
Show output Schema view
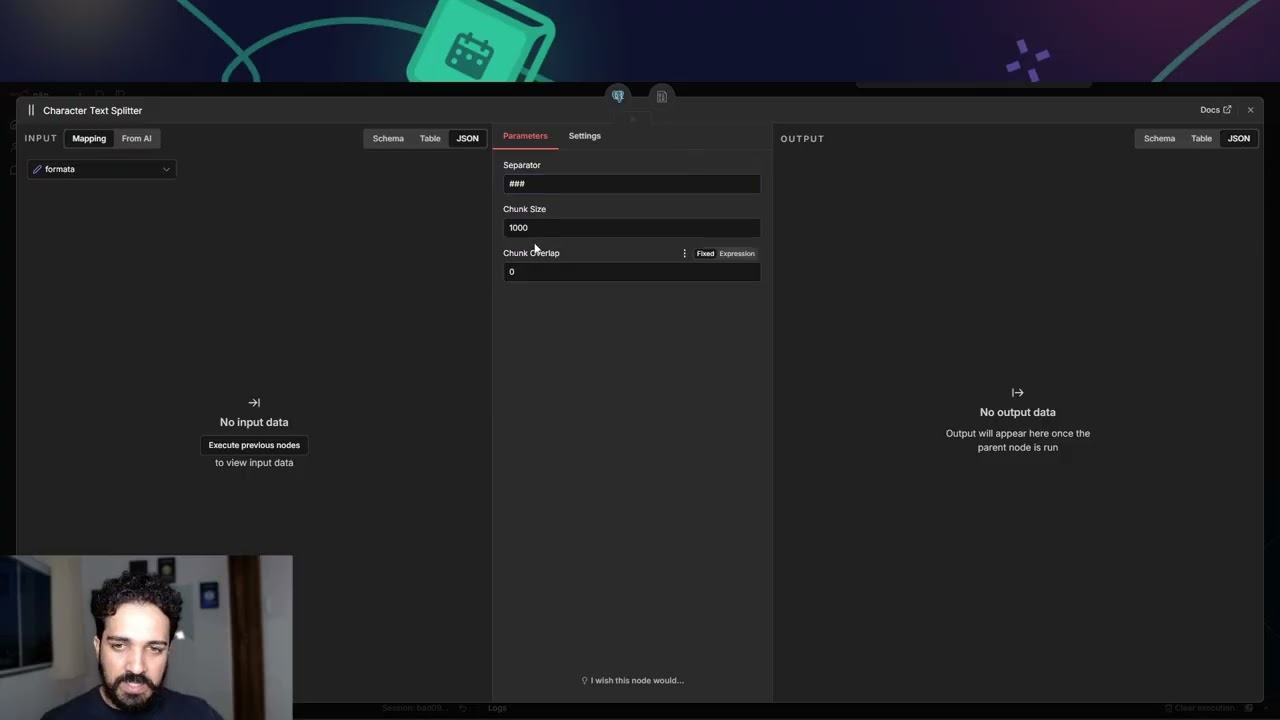[1159, 139]
